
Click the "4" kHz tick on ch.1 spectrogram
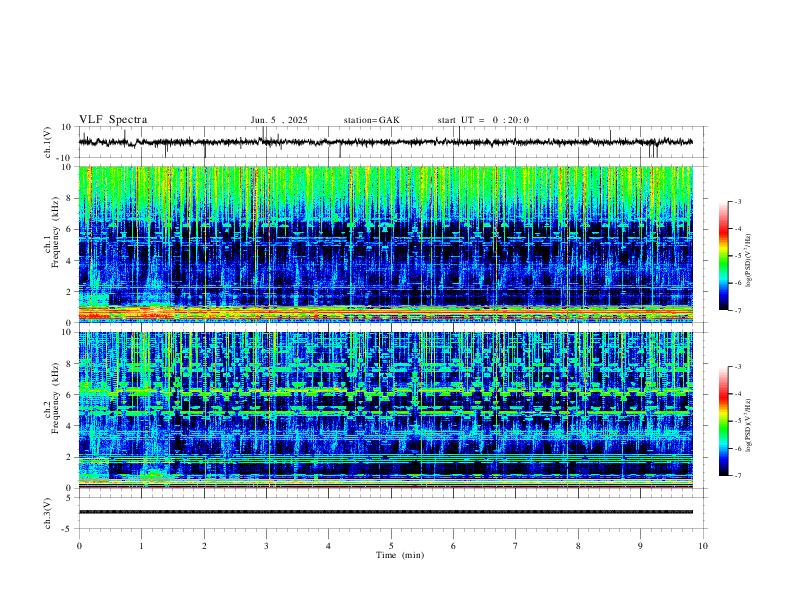click(x=70, y=261)
